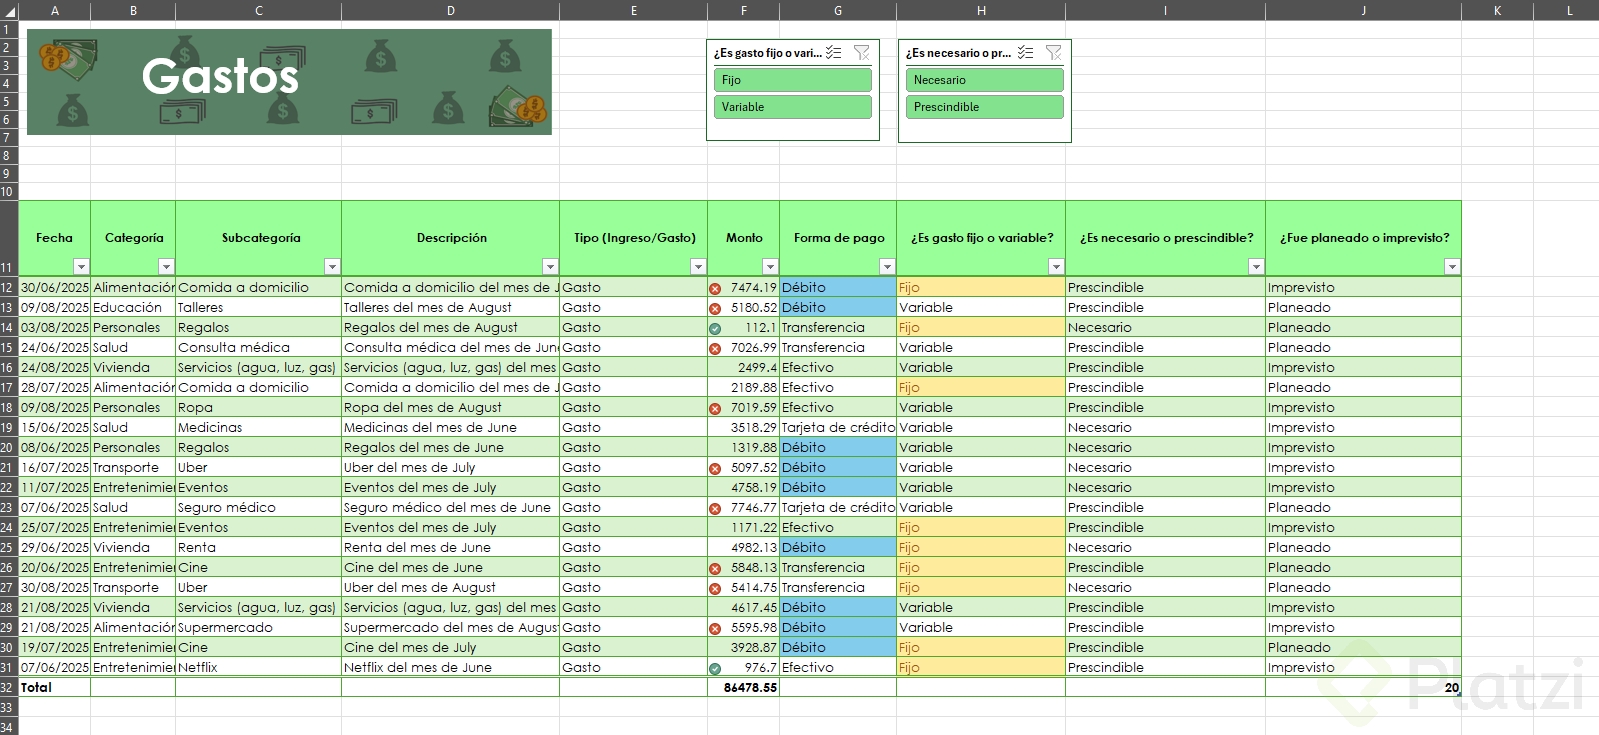The height and width of the screenshot is (735, 1599).
Task: Click the red X icon beside amount 5097.52
Action: coord(715,468)
